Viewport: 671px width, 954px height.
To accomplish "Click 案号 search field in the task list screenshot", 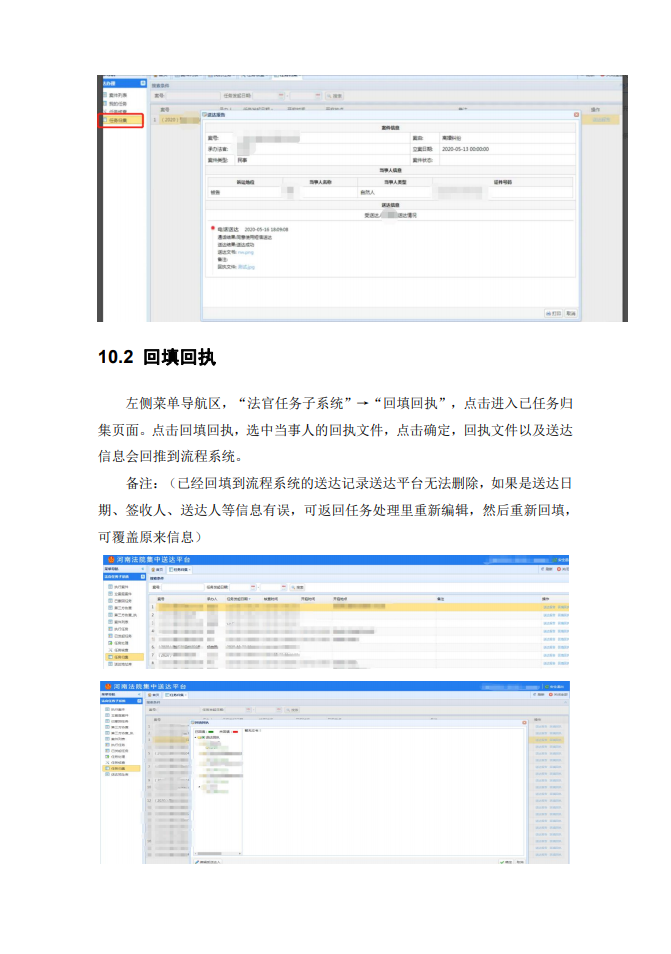I will [x=182, y=587].
